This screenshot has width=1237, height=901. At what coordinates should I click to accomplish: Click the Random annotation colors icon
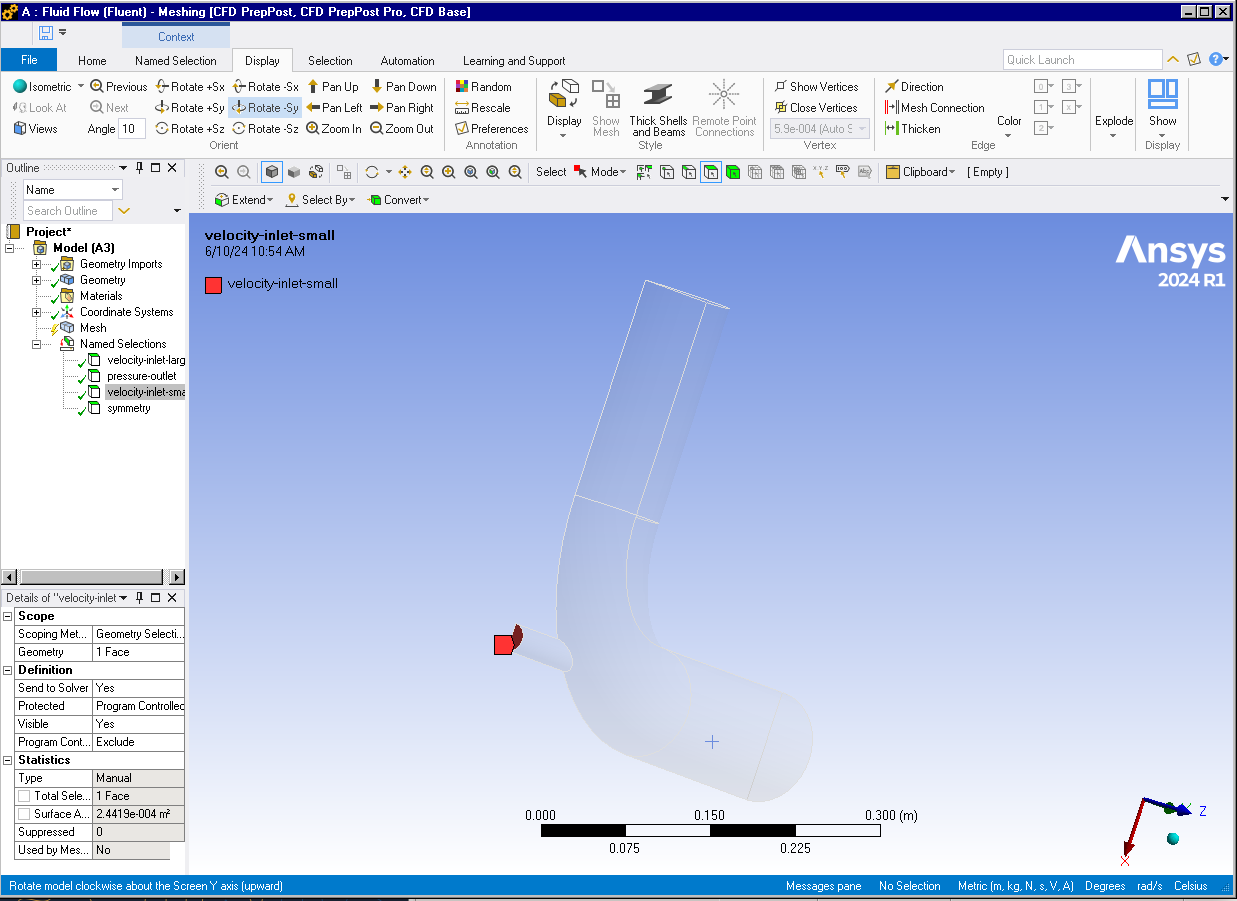[462, 87]
